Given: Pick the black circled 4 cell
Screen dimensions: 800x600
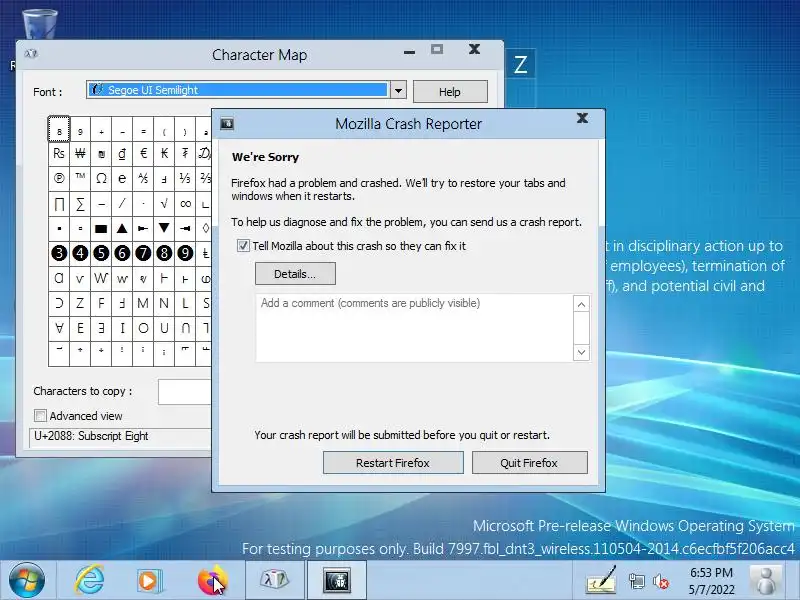Looking at the screenshot, I should click(80, 253).
